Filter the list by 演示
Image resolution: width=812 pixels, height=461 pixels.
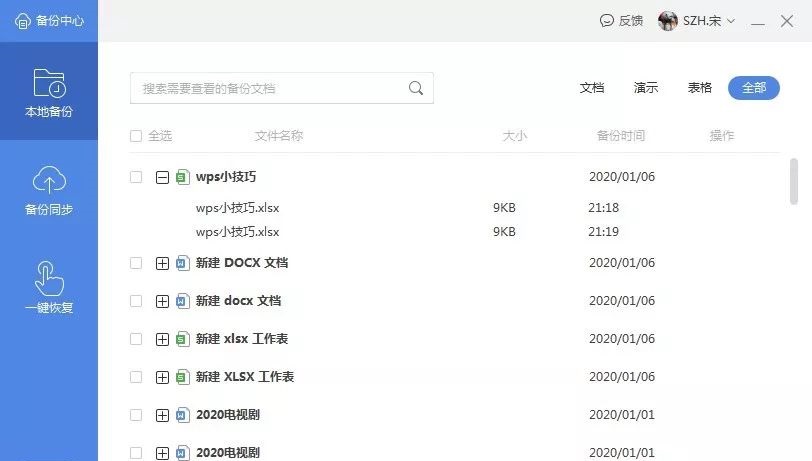click(646, 88)
